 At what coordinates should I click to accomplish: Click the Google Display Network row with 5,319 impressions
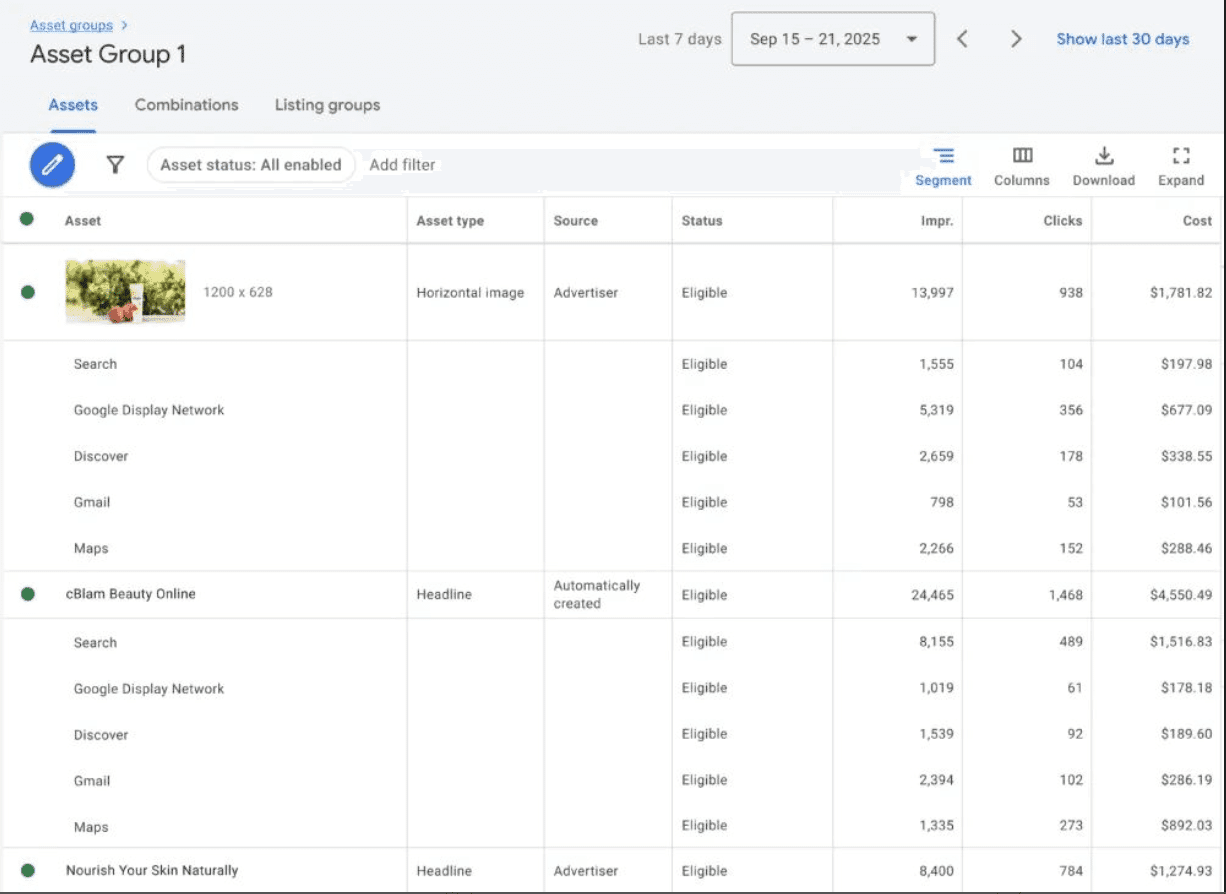tap(613, 410)
